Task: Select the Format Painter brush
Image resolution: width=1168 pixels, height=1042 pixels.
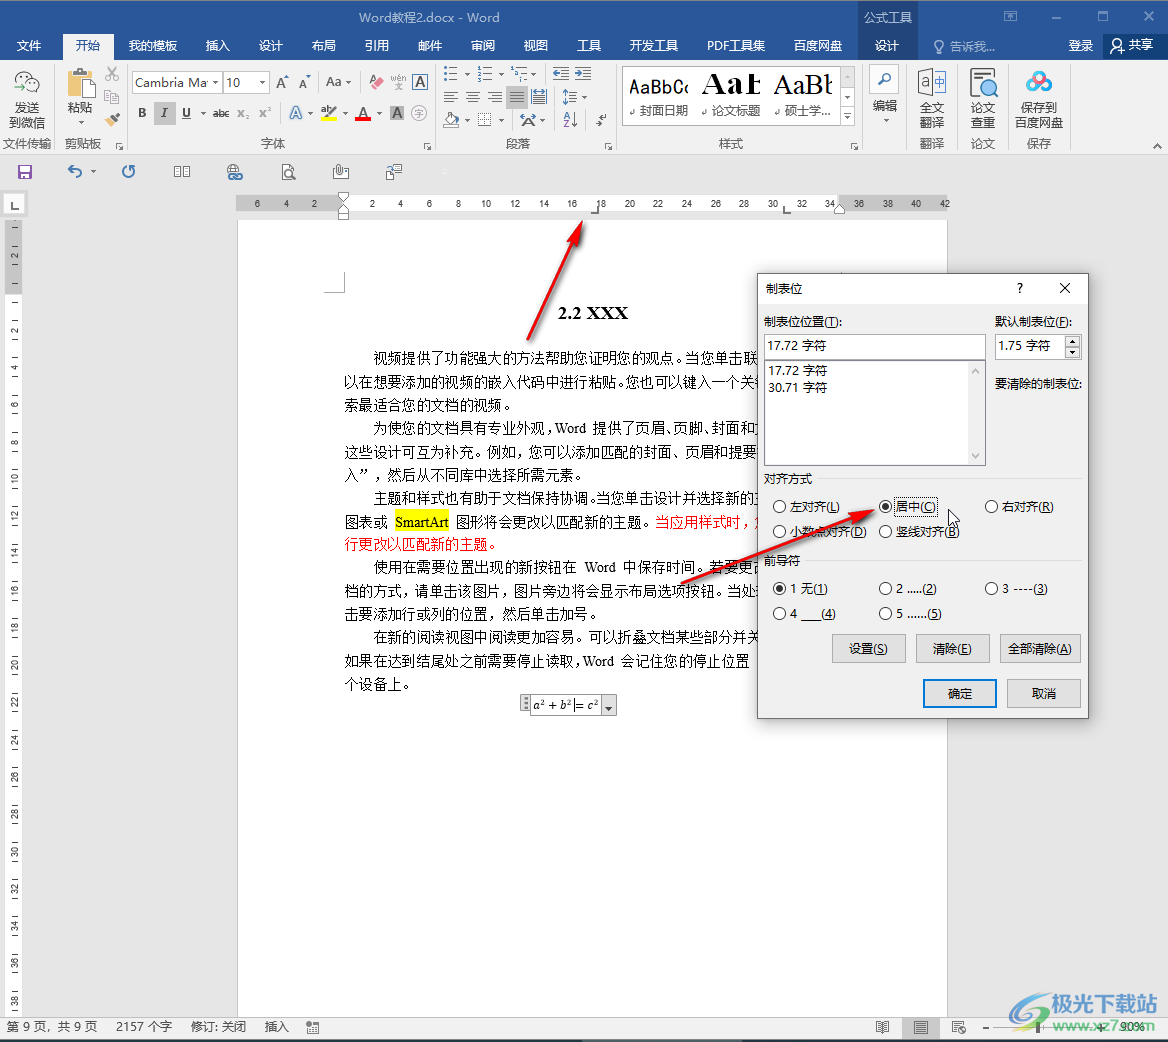Action: click(112, 118)
